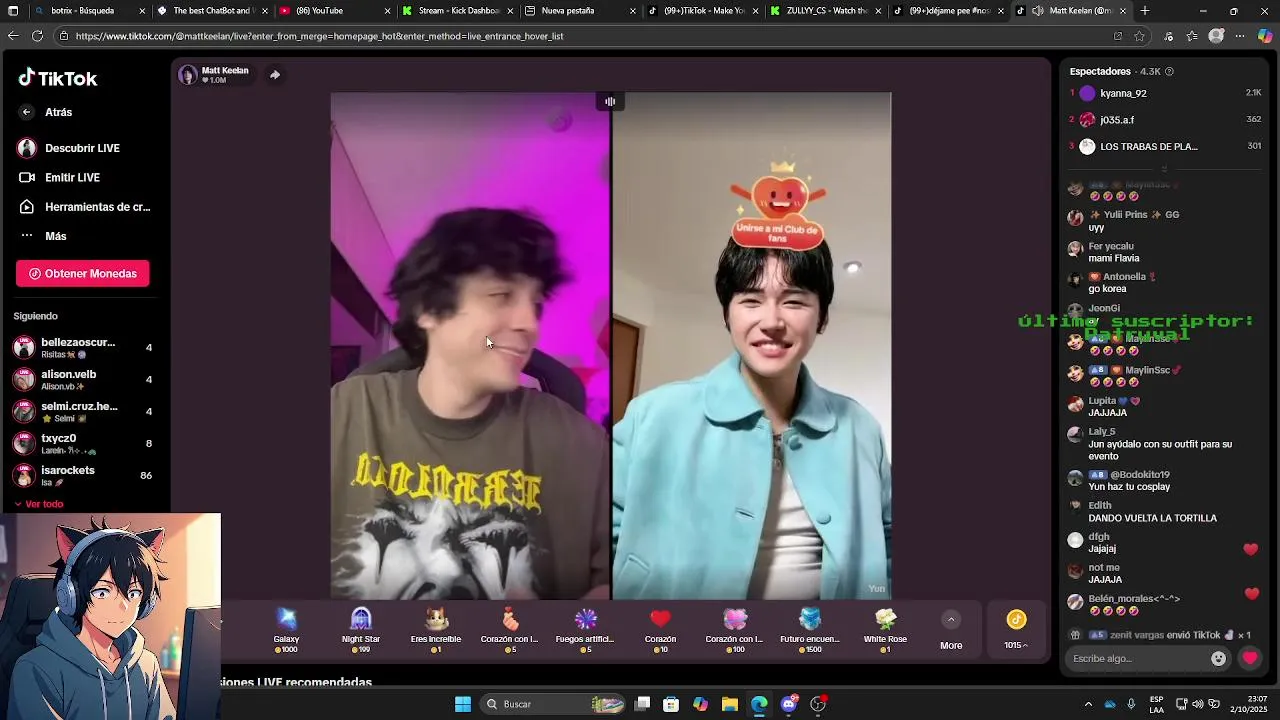Open File Explorer from taskbar
This screenshot has height=720, width=1280.
tap(730, 704)
